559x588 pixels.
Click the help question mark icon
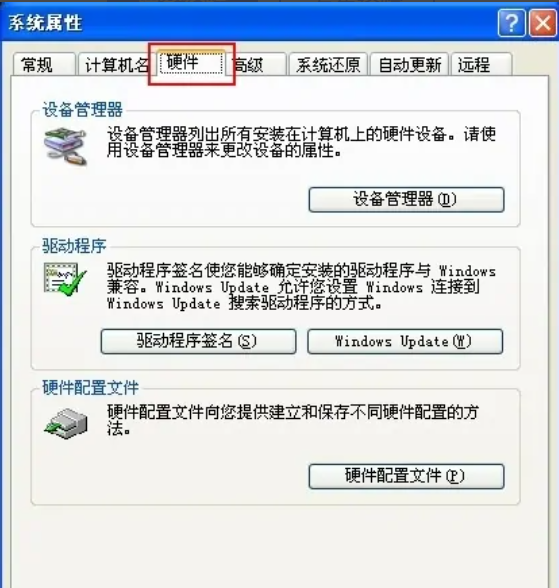click(x=511, y=23)
